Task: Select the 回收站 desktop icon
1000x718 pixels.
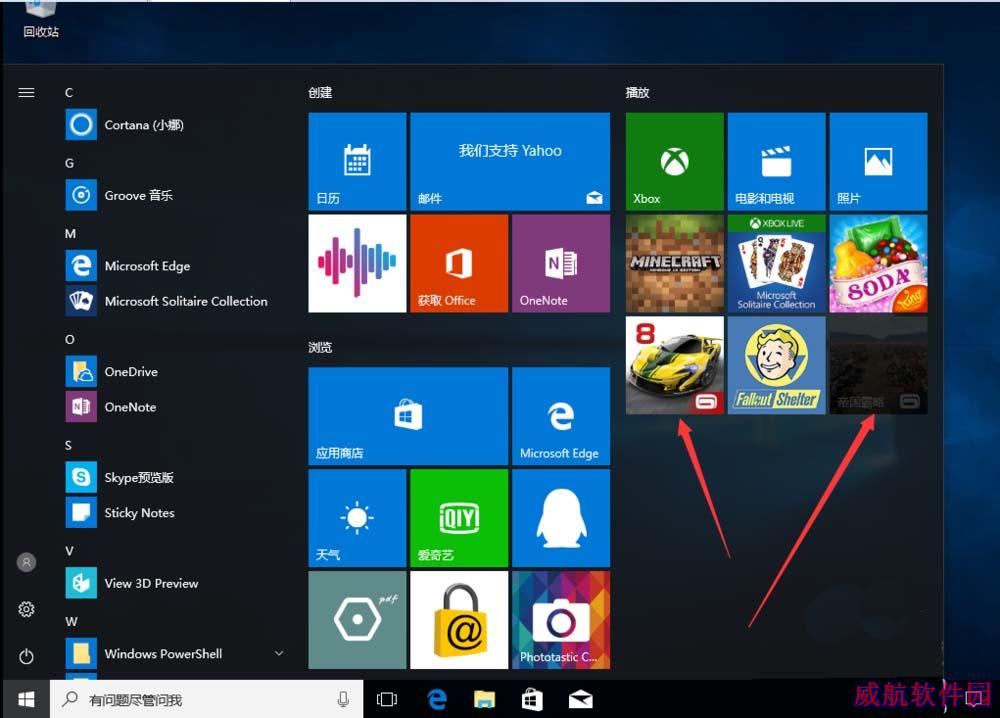Action: pos(41,20)
